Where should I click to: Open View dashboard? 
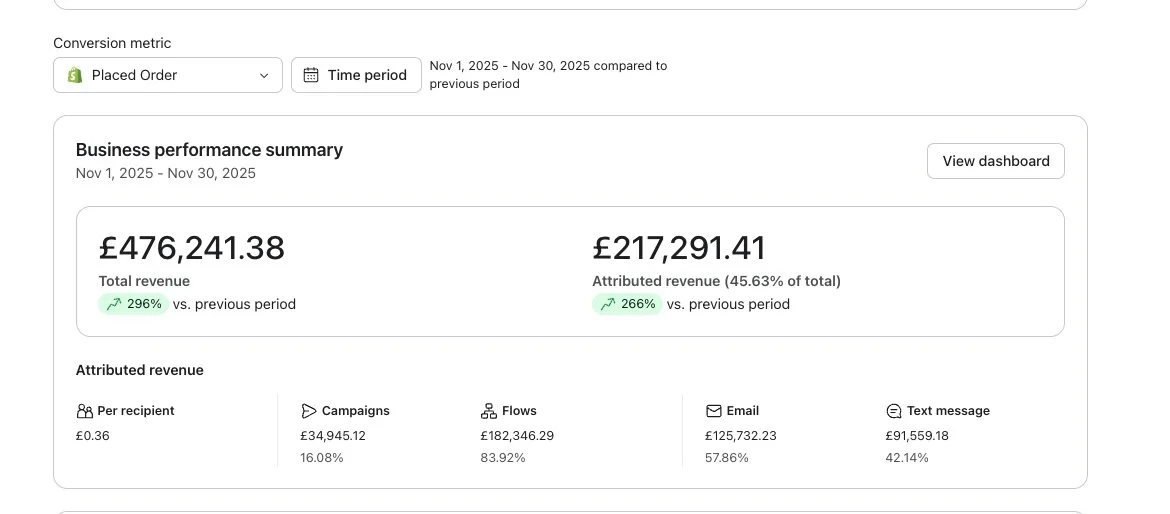click(x=995, y=161)
